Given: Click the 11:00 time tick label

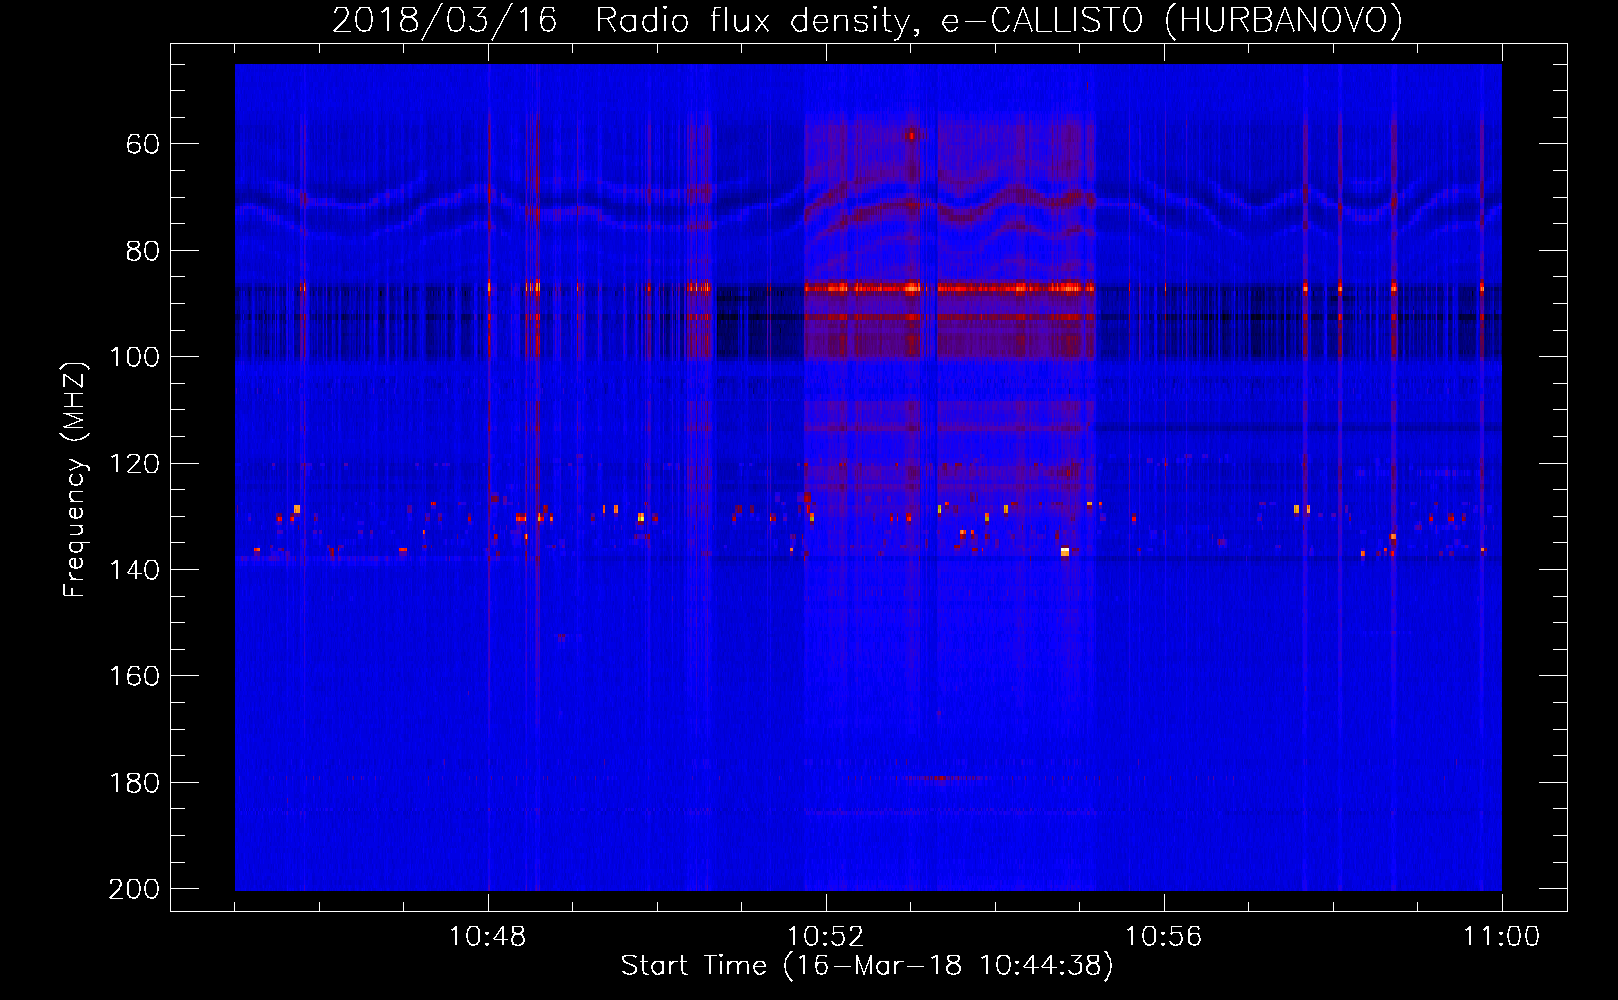Looking at the screenshot, I should 1502,937.
